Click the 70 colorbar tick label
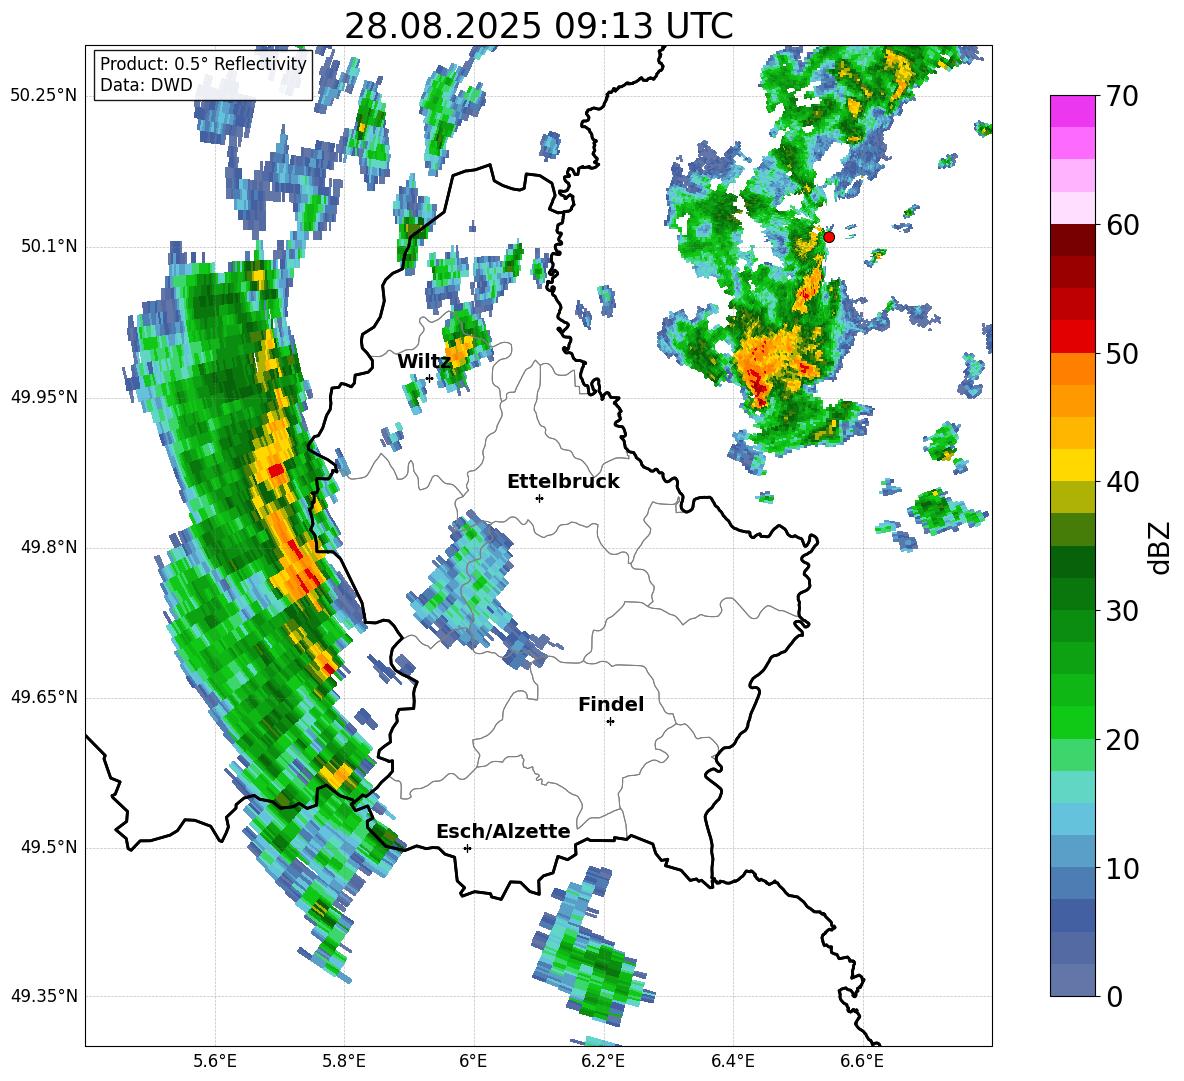The image size is (1184, 1081). click(1121, 97)
